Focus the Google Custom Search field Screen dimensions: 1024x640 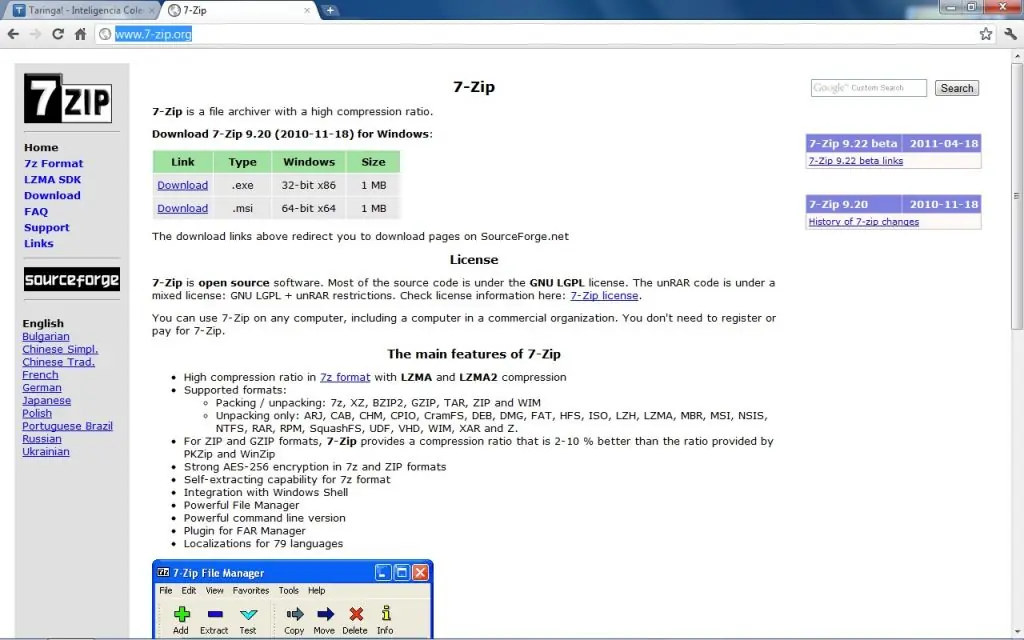(x=869, y=88)
